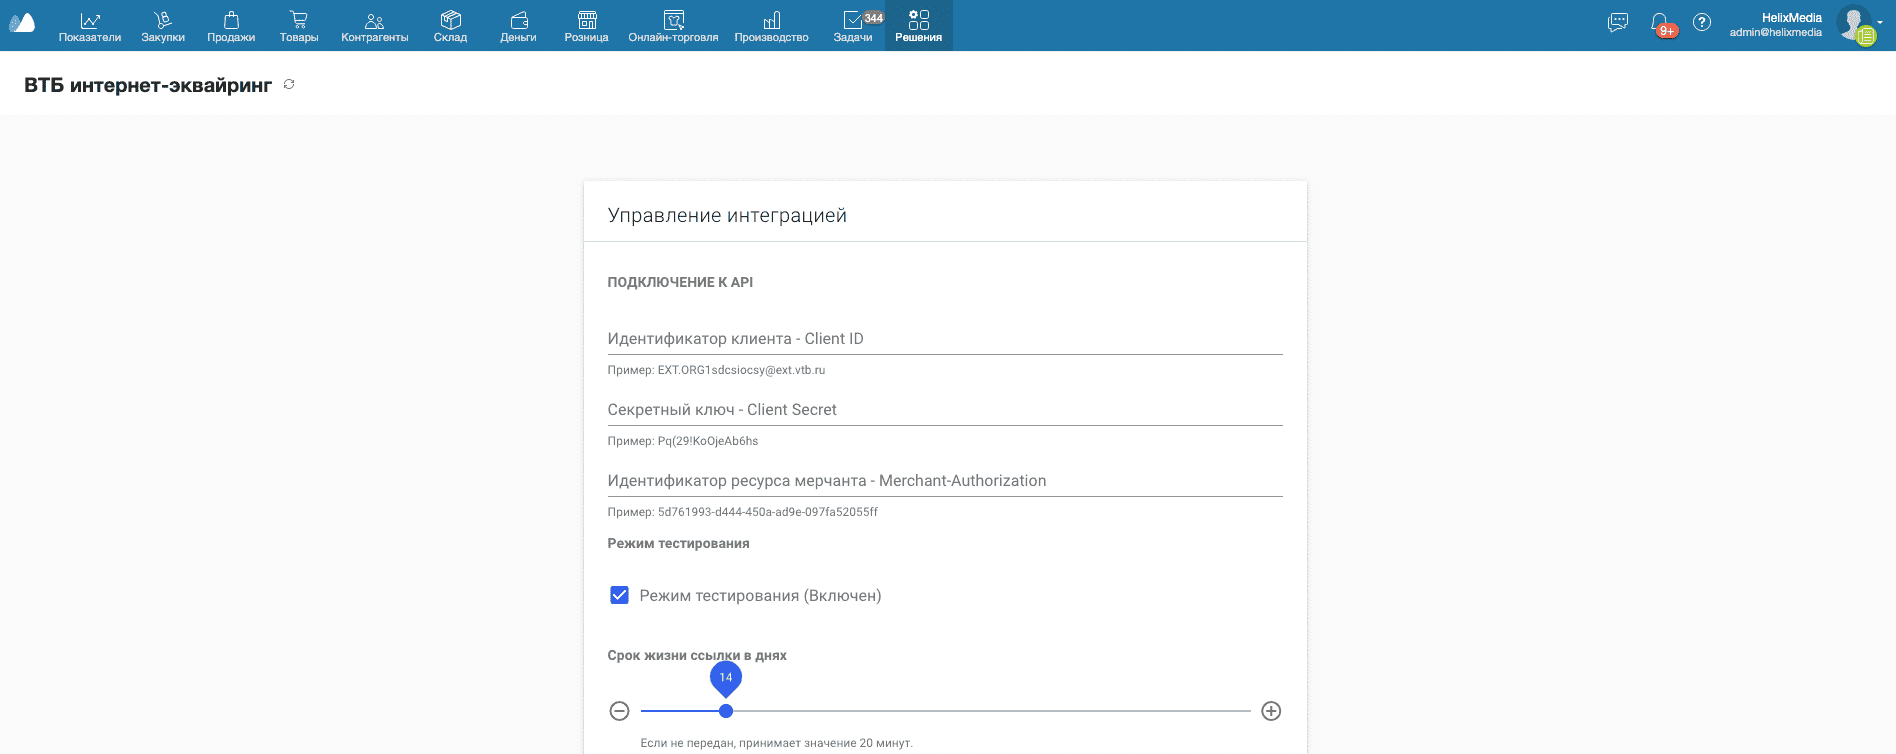
Task: Click the Merchant-Authorization input field
Action: point(945,481)
